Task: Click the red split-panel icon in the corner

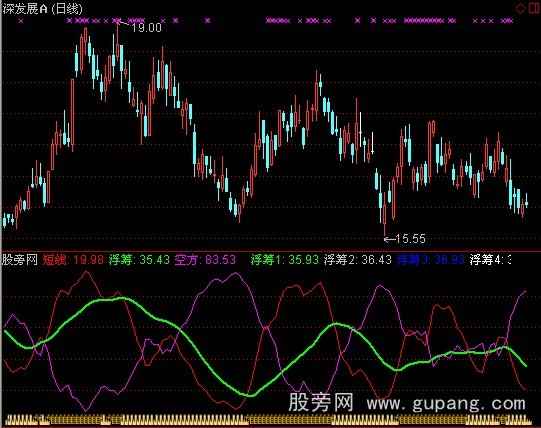Action: (533, 9)
